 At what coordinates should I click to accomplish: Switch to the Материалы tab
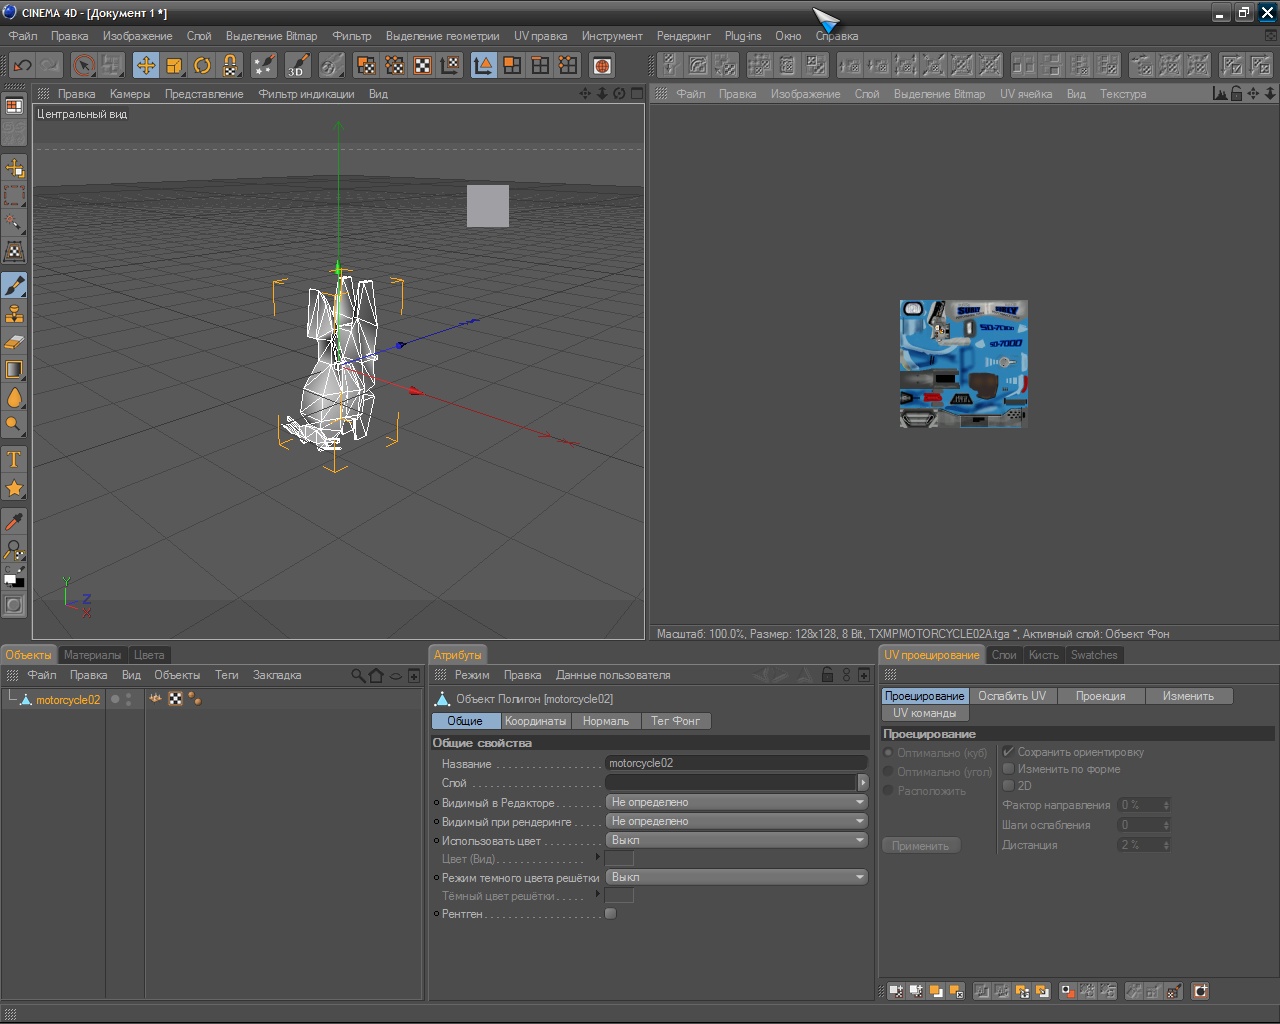92,655
